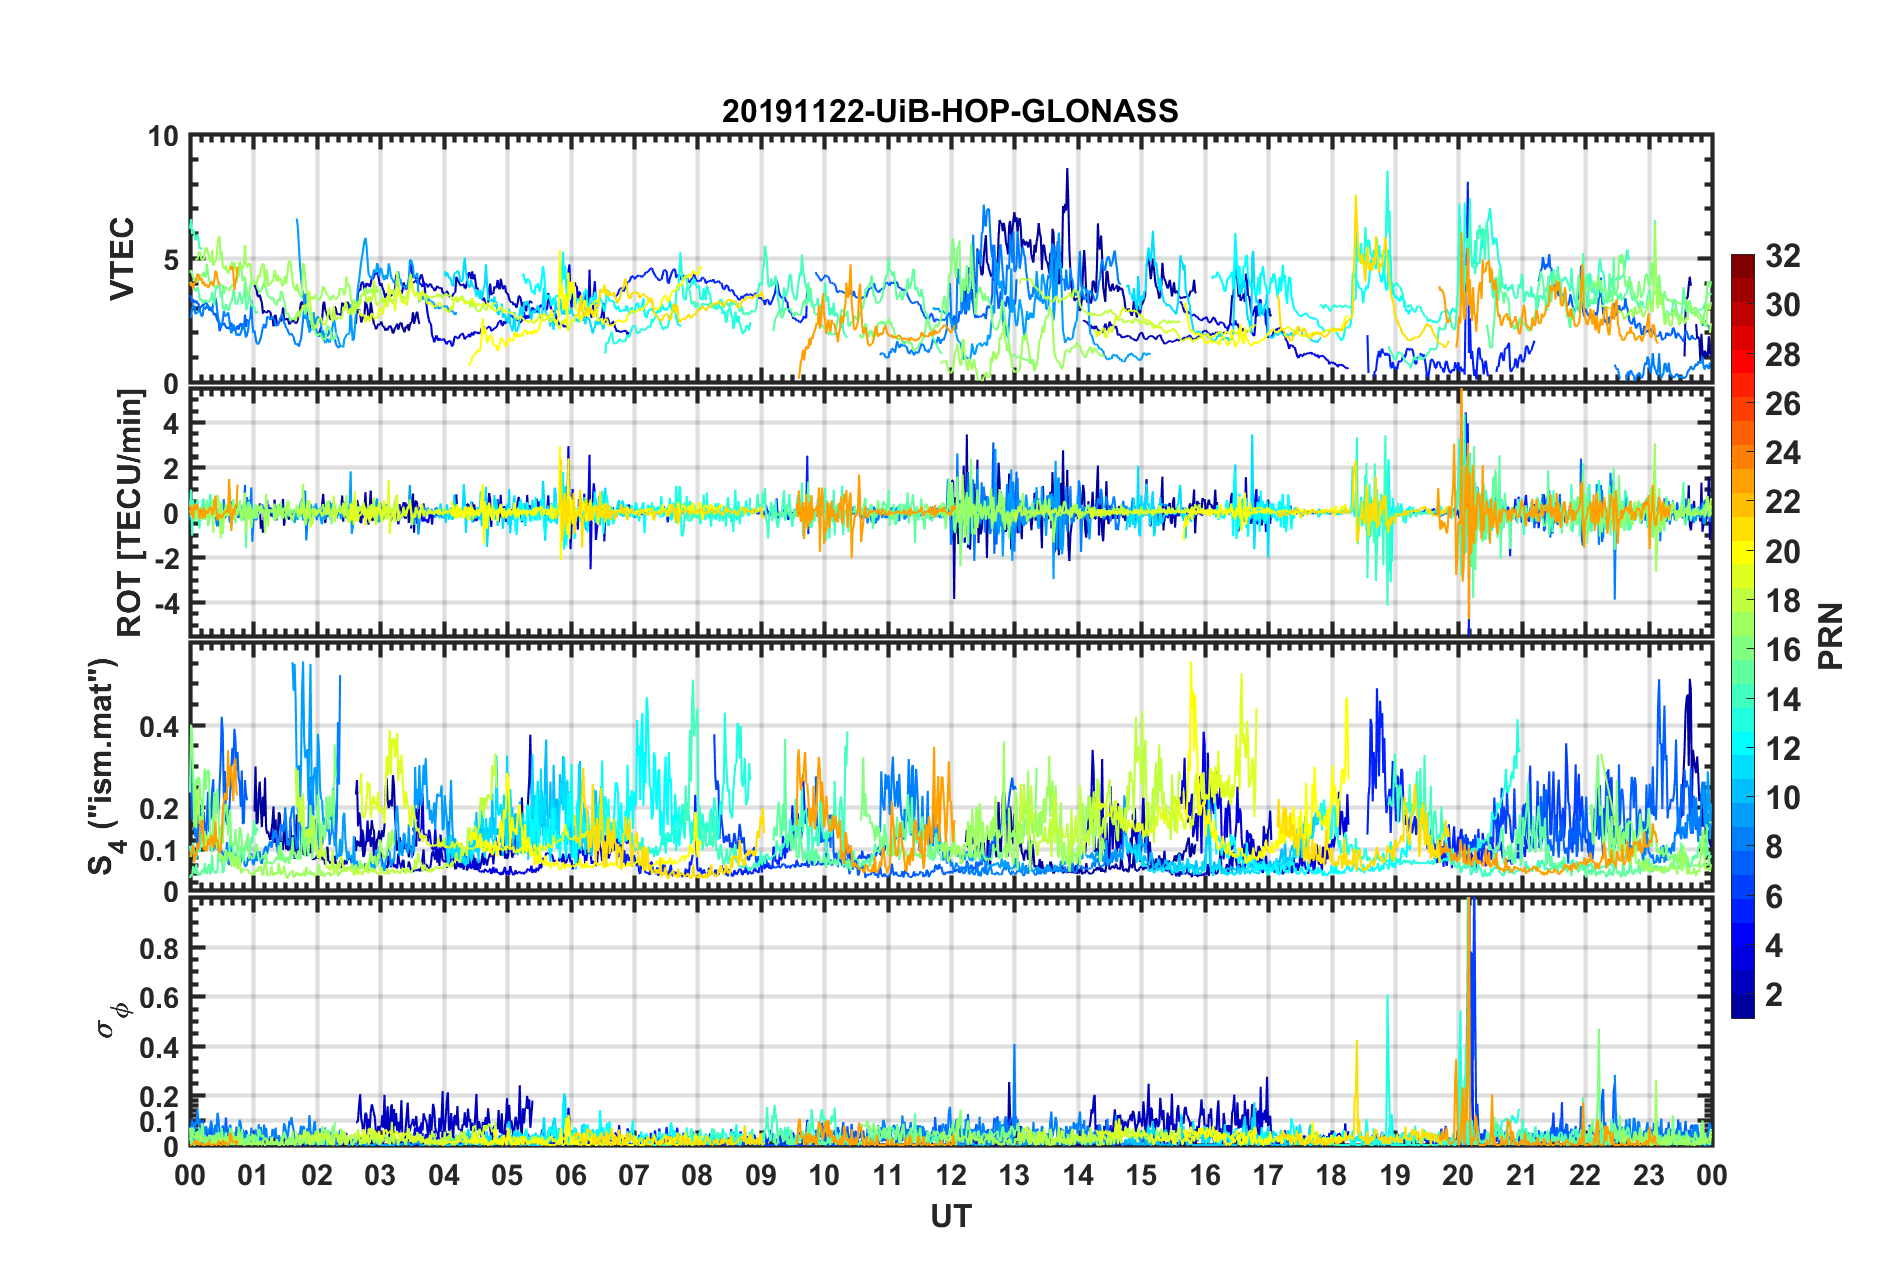Click the S4 axis tick label 0.4
The height and width of the screenshot is (1272, 1902).
[158, 727]
